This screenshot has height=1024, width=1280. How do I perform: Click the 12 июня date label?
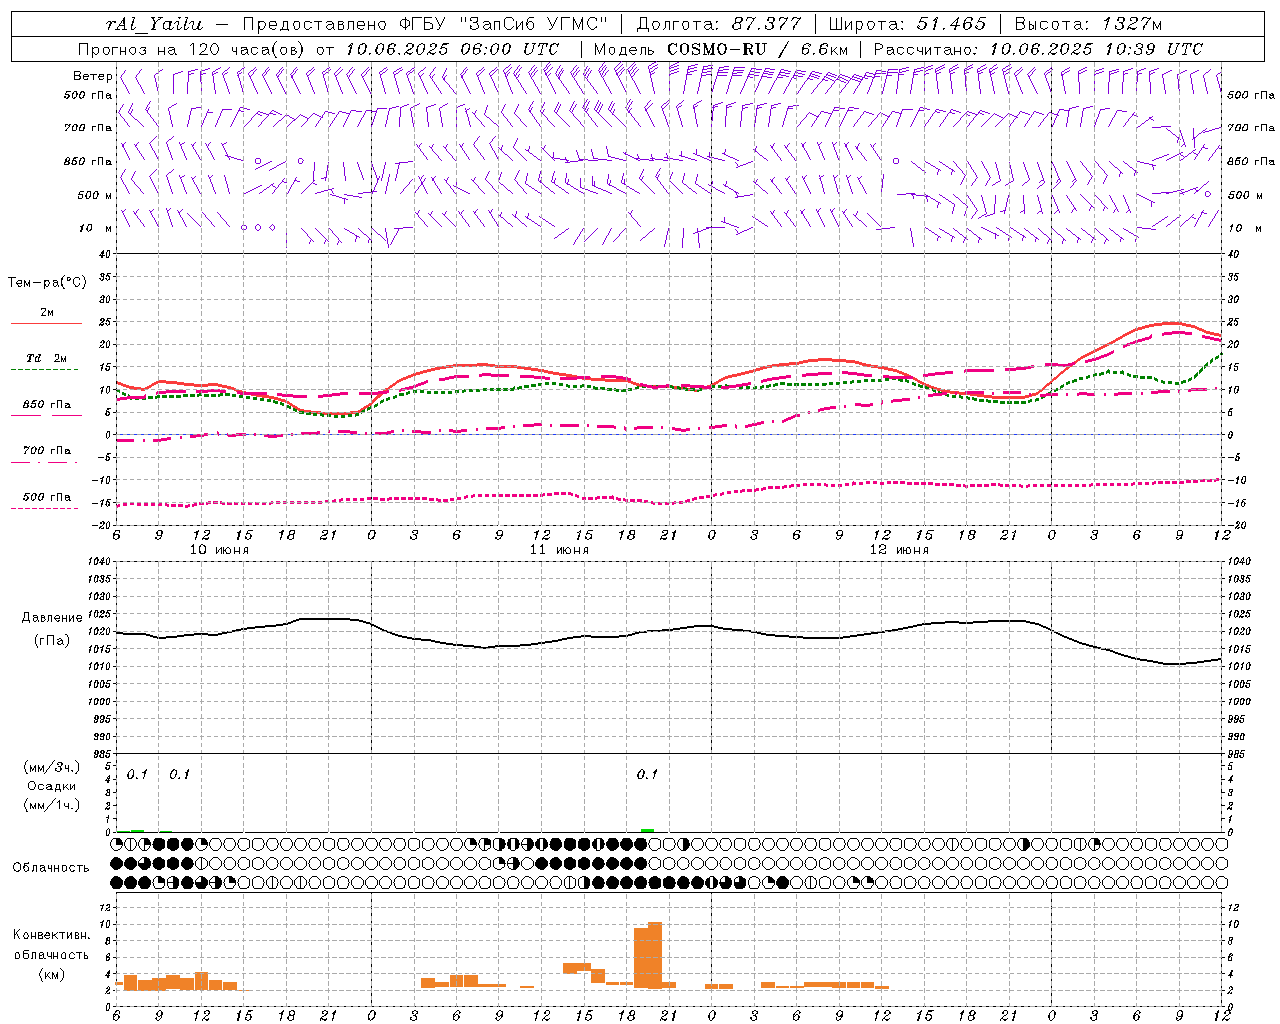point(899,550)
